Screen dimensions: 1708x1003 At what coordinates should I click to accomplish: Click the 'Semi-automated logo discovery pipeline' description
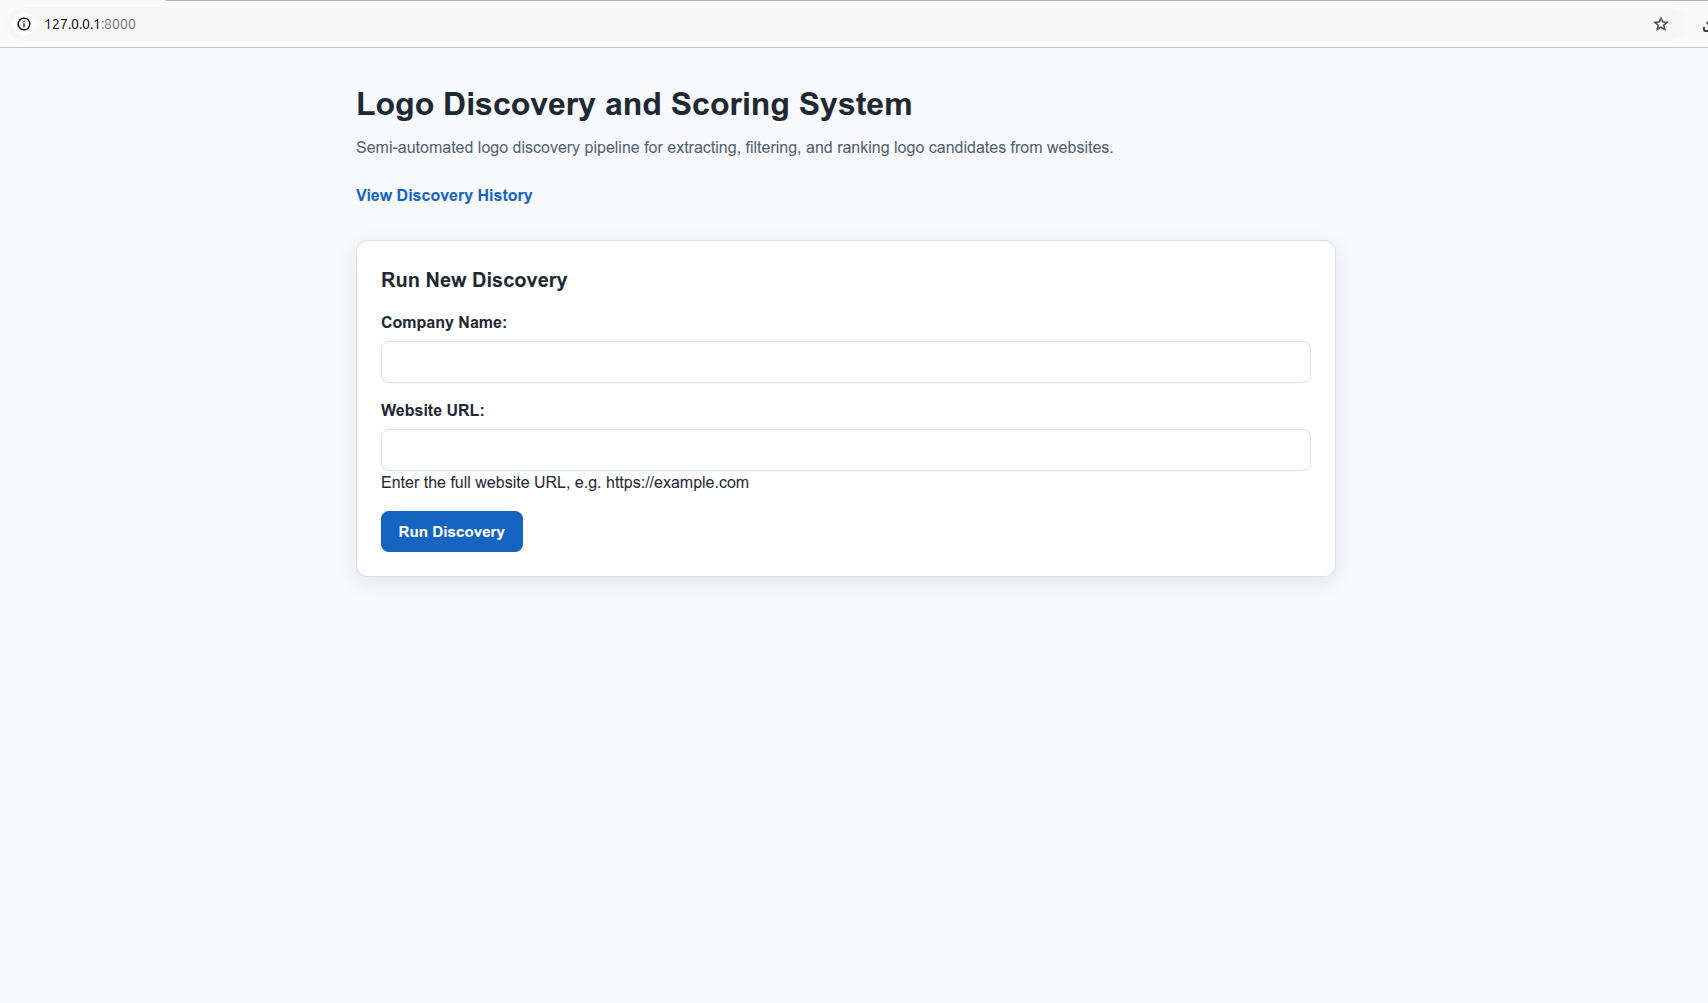click(x=734, y=147)
